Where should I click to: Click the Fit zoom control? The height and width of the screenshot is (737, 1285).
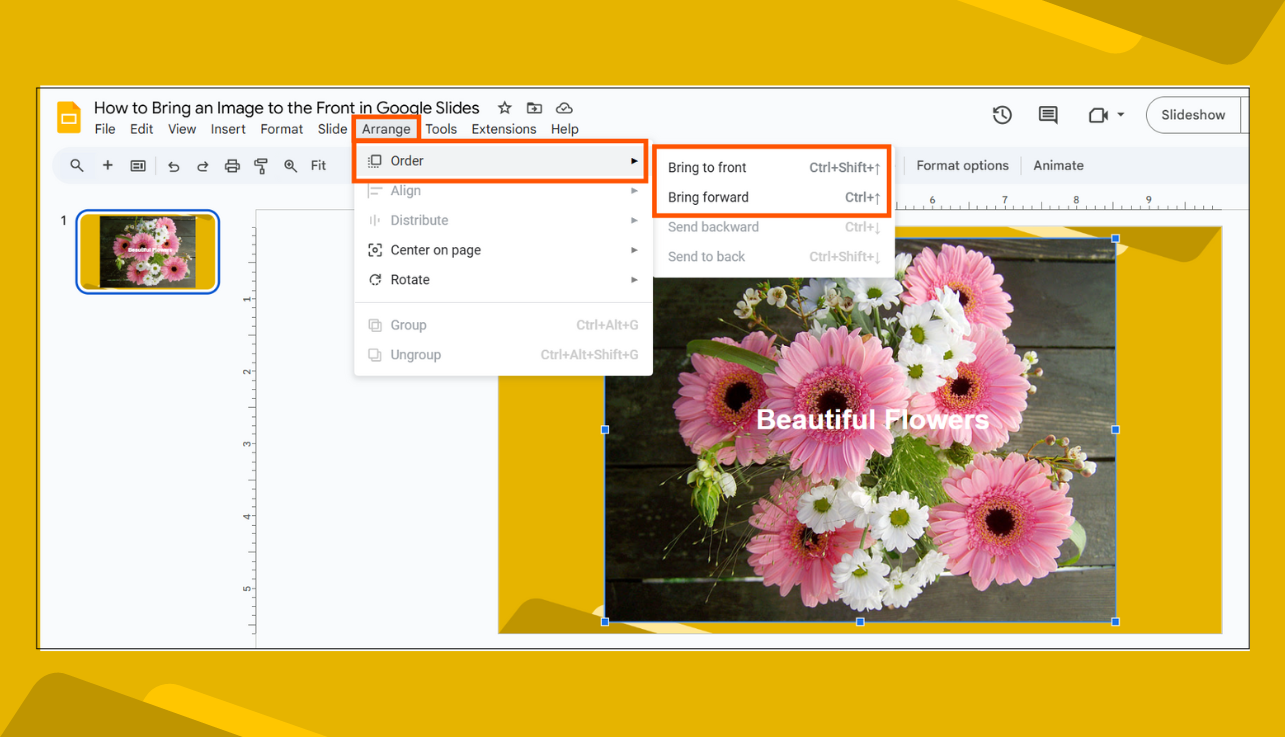tap(318, 165)
